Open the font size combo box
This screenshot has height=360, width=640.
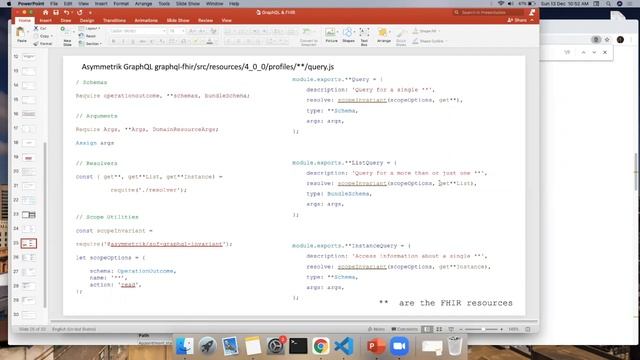point(176,31)
